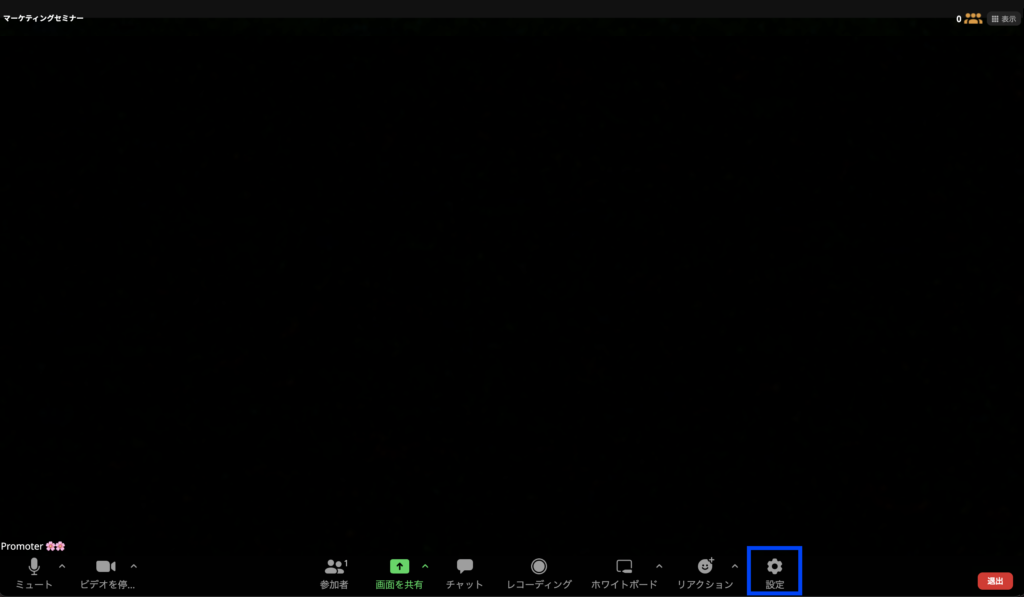Open the 設定 (Settings) gear icon

point(774,567)
